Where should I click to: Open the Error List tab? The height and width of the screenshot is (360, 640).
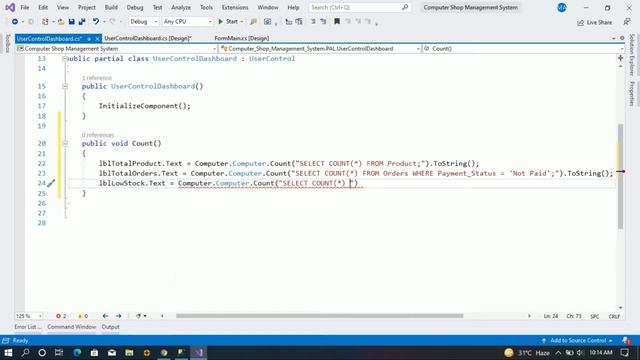[x=28, y=327]
